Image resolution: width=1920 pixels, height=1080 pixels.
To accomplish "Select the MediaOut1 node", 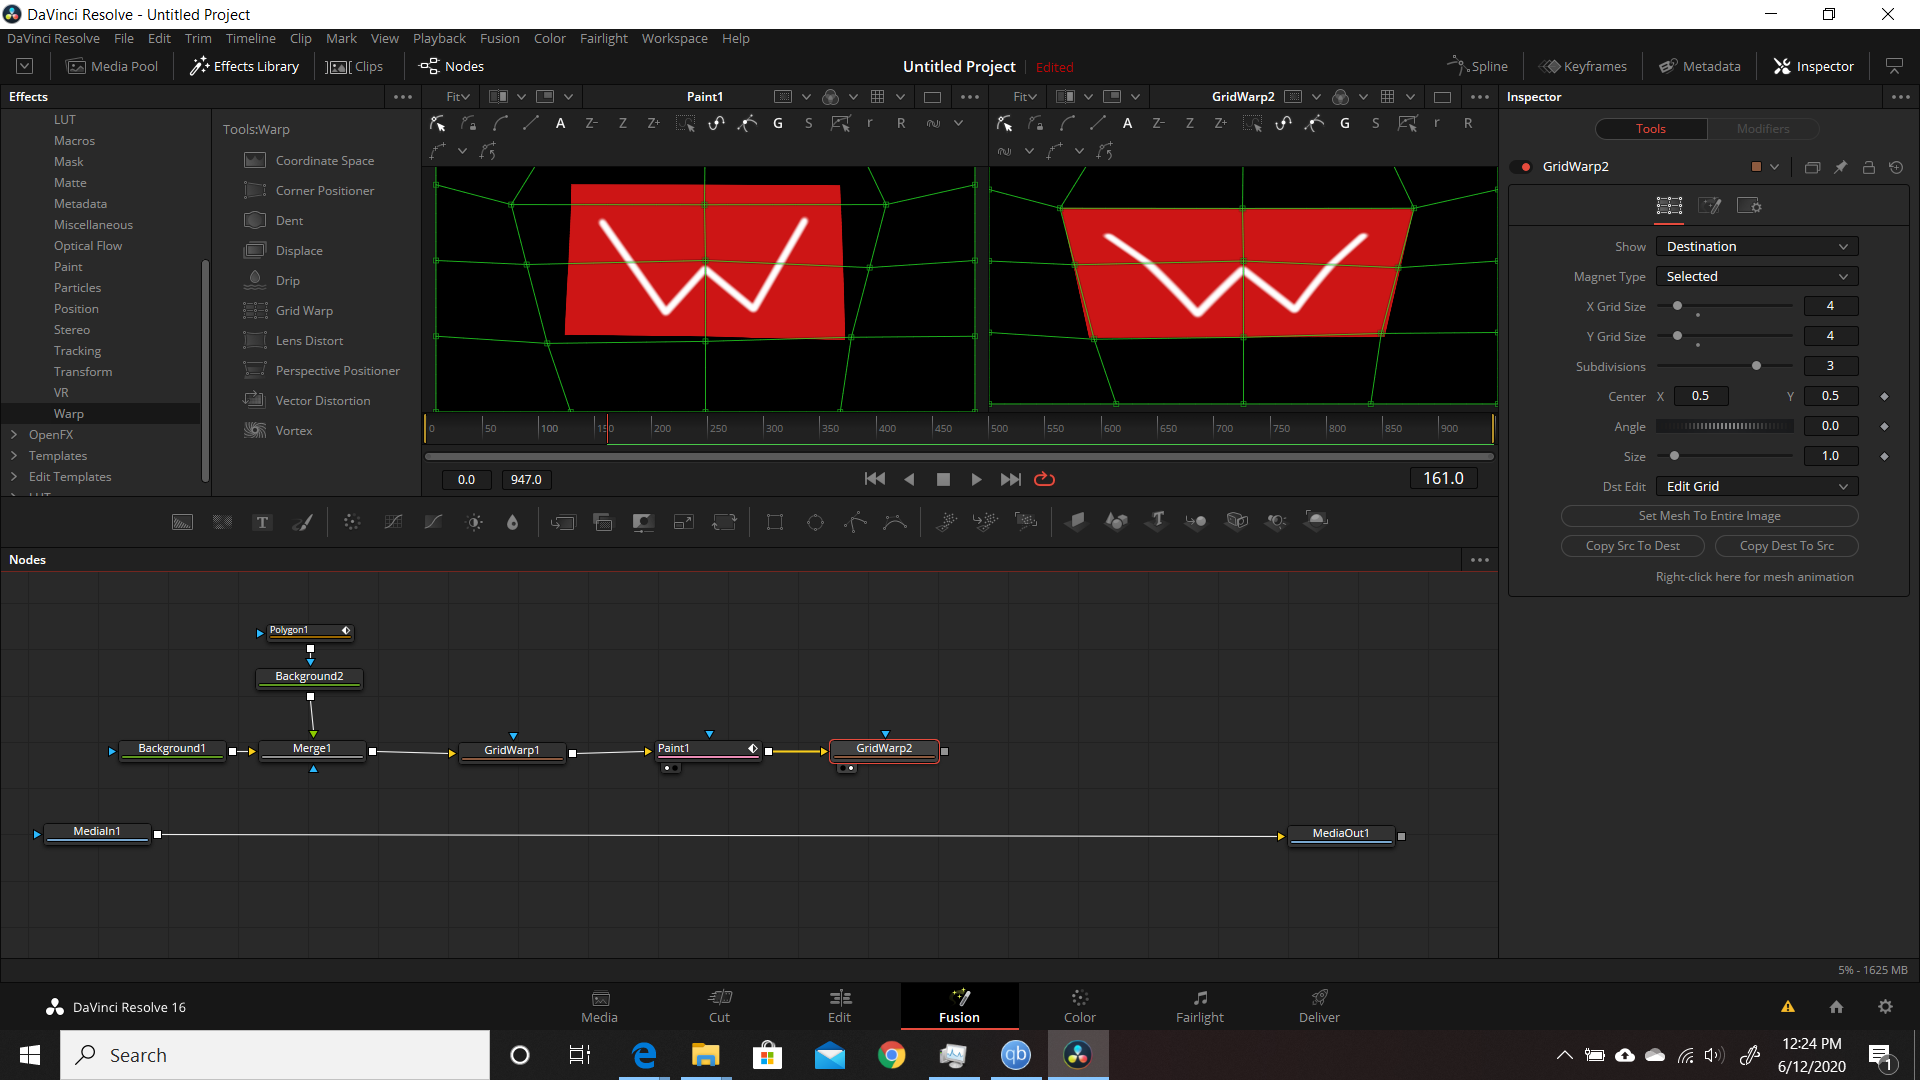I will coord(1340,834).
